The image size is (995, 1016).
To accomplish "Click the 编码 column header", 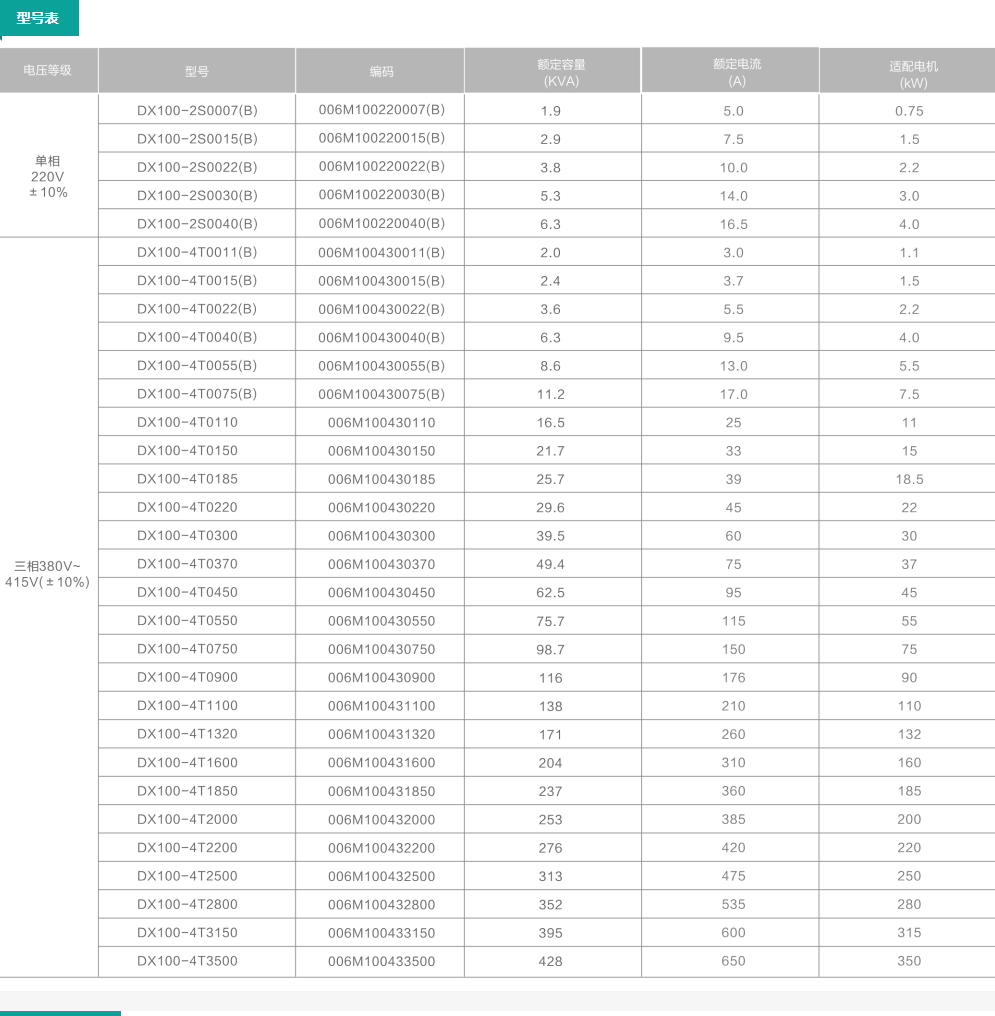I will click(381, 72).
